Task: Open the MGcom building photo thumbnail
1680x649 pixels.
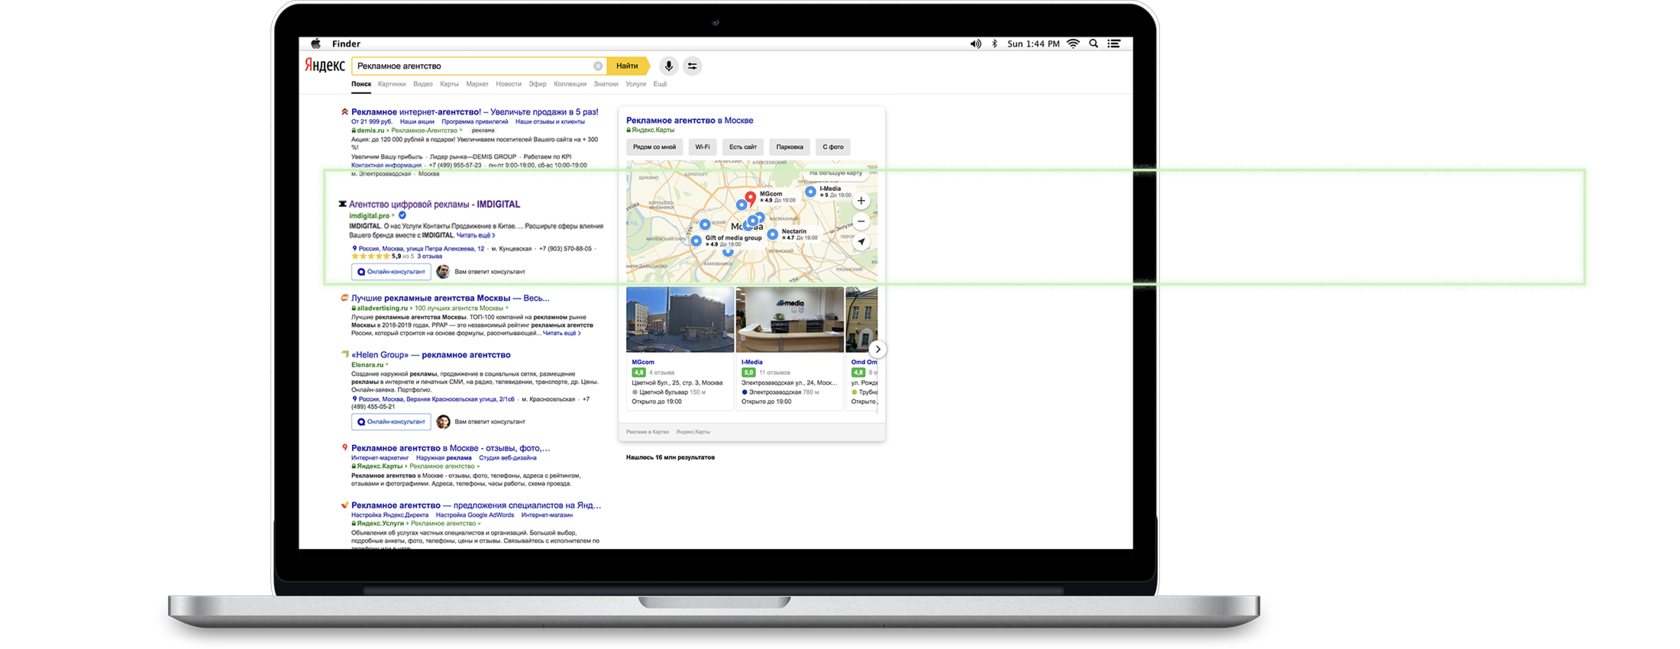Action: click(x=680, y=320)
